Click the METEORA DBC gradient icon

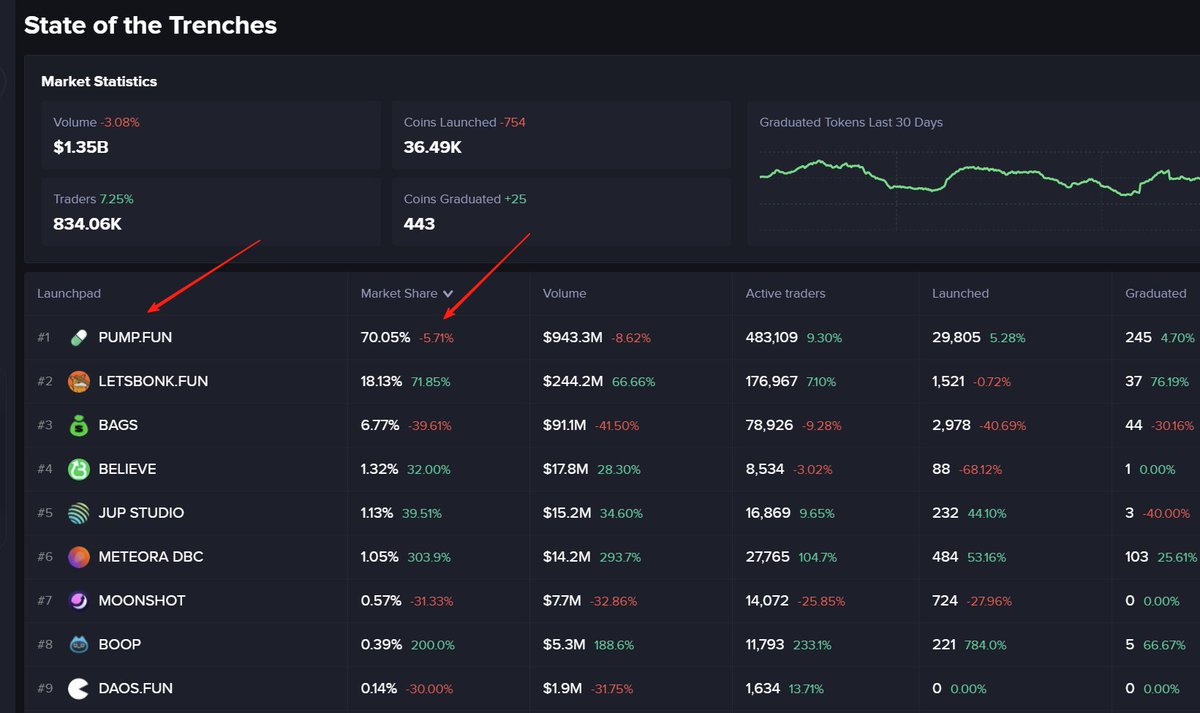tap(79, 557)
